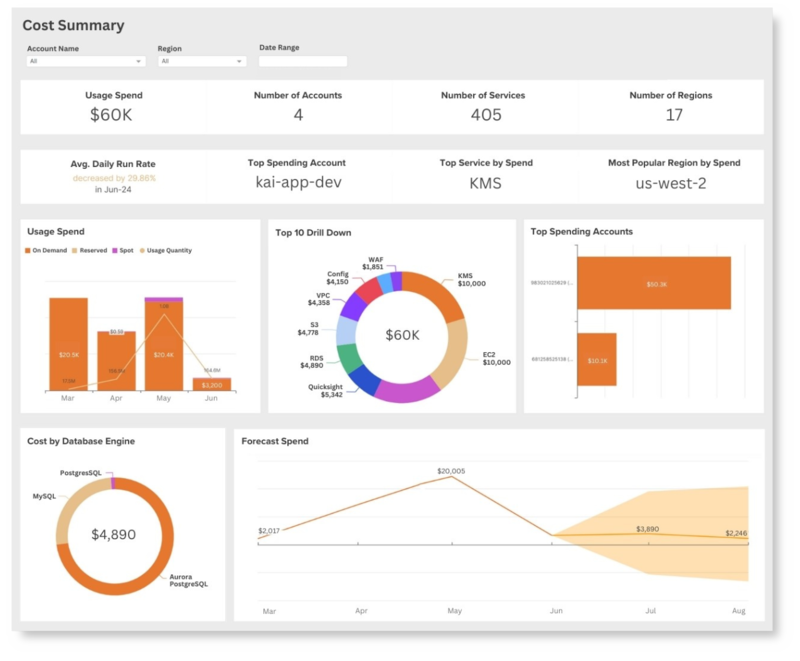Viewport: 800px width, 661px height.
Task: Toggle the On Demand legend item
Action: tap(46, 250)
